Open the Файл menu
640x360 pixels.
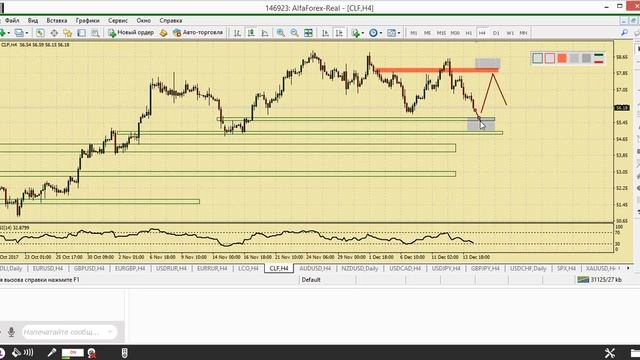pos(12,20)
